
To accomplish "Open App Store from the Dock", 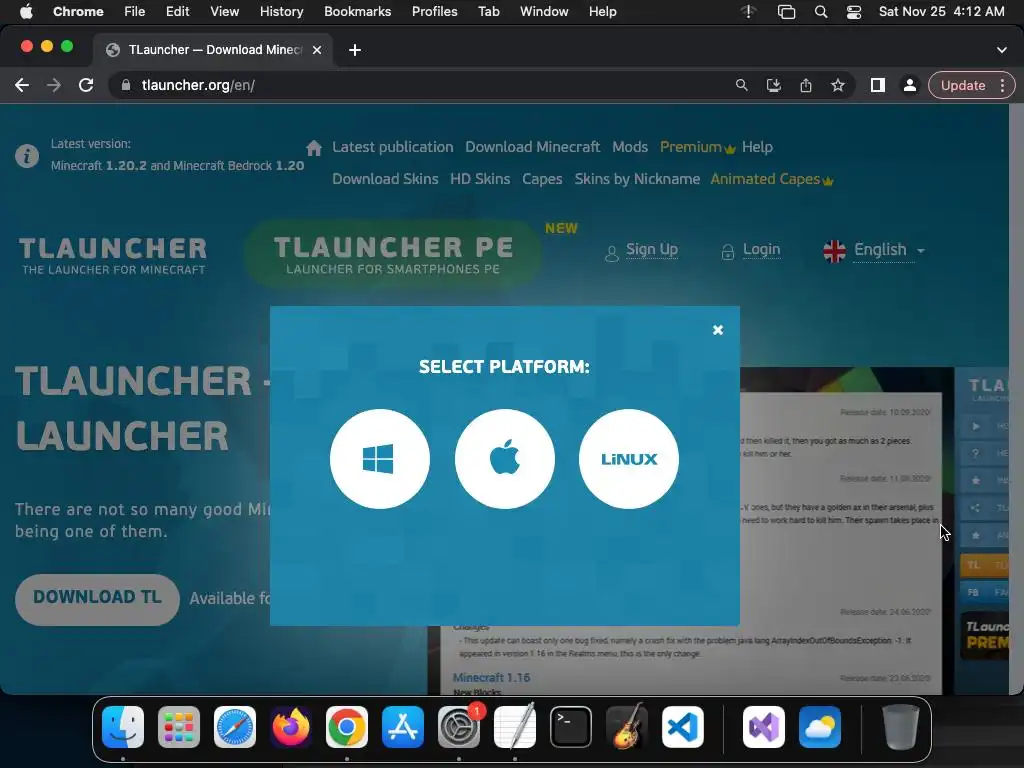I will pyautogui.click(x=403, y=728).
